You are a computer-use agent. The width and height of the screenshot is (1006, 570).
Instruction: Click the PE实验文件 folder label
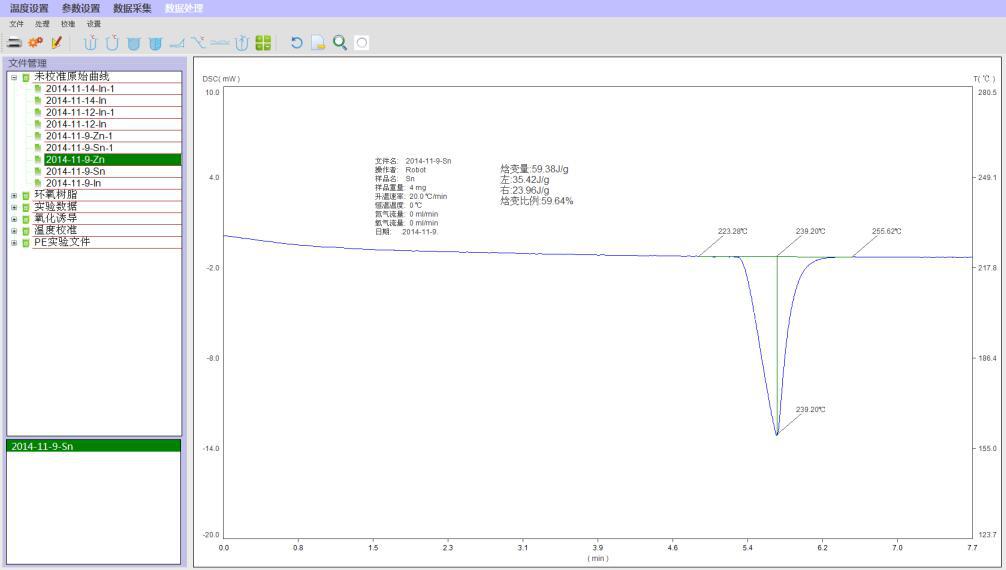click(62, 242)
